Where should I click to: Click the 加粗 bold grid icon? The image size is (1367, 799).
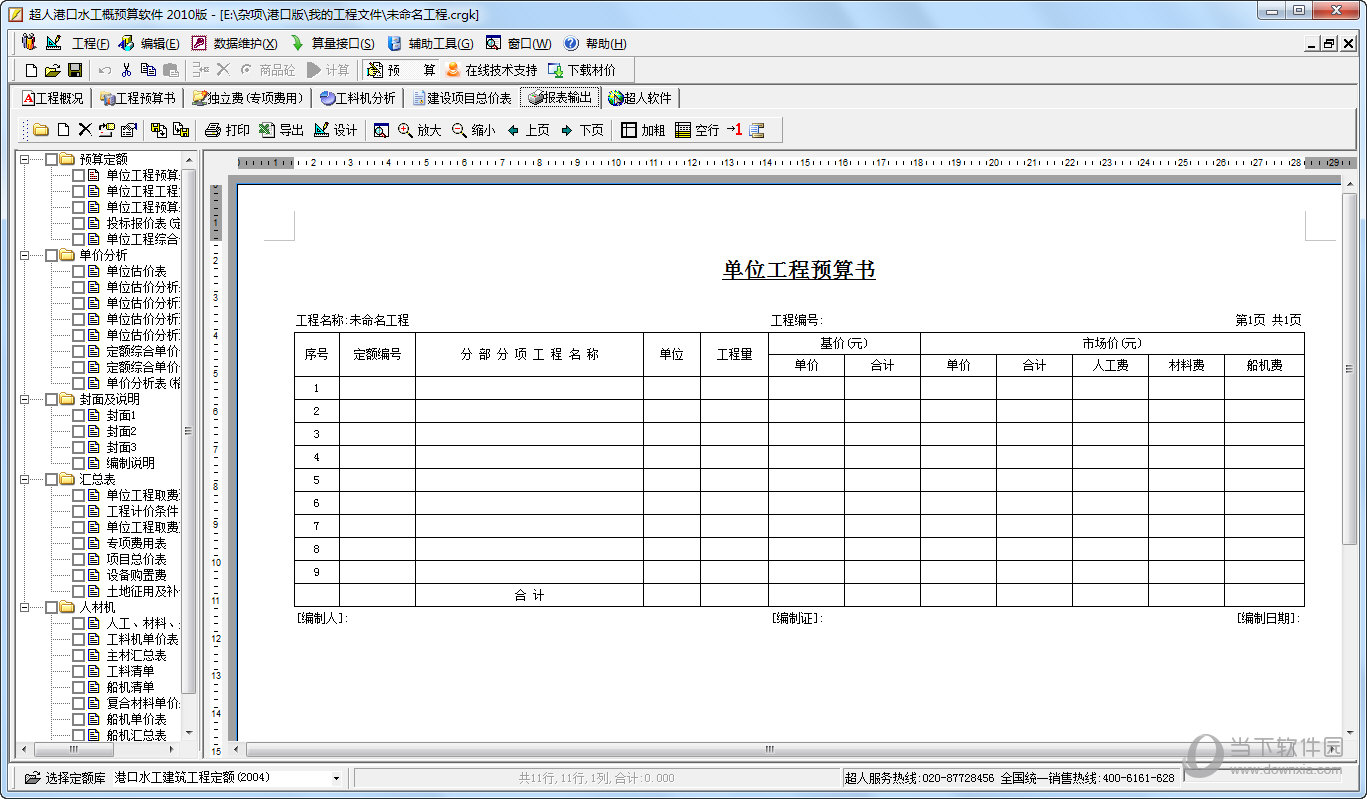click(x=629, y=130)
